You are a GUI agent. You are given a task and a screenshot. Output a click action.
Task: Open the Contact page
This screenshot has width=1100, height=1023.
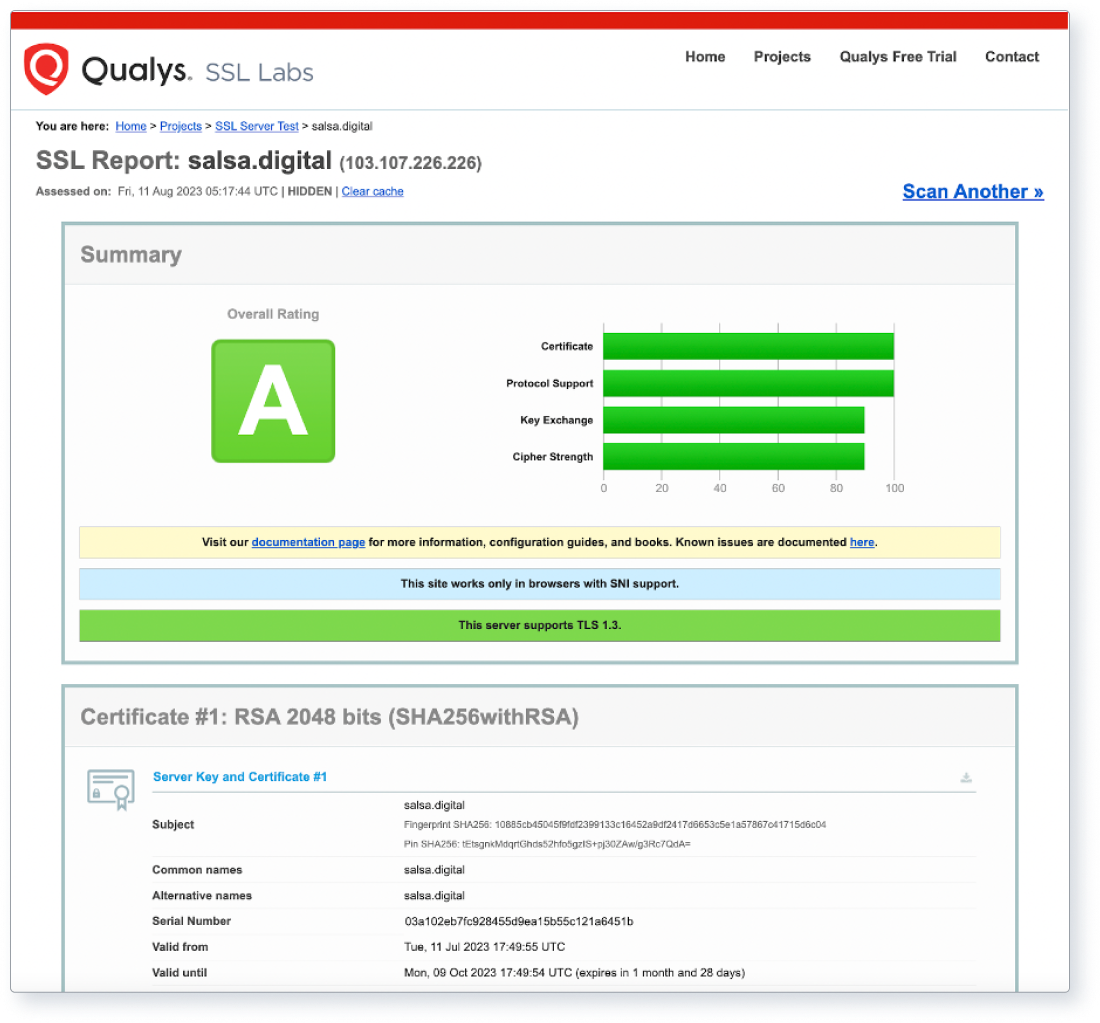click(x=1011, y=57)
